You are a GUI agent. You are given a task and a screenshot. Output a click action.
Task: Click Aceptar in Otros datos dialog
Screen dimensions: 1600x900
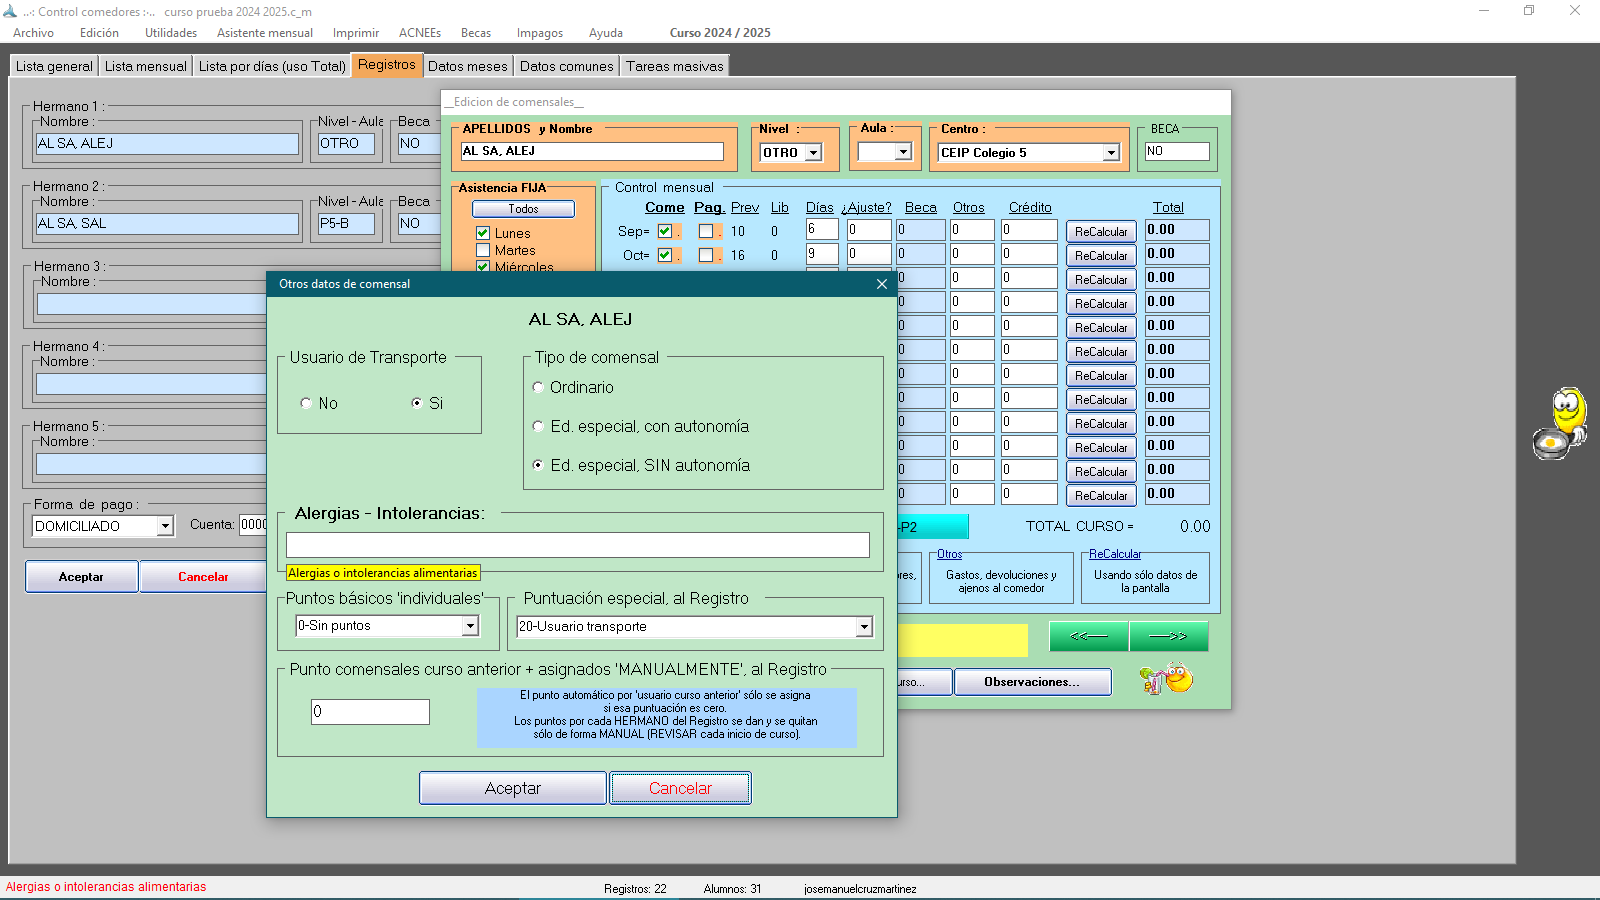(x=513, y=788)
